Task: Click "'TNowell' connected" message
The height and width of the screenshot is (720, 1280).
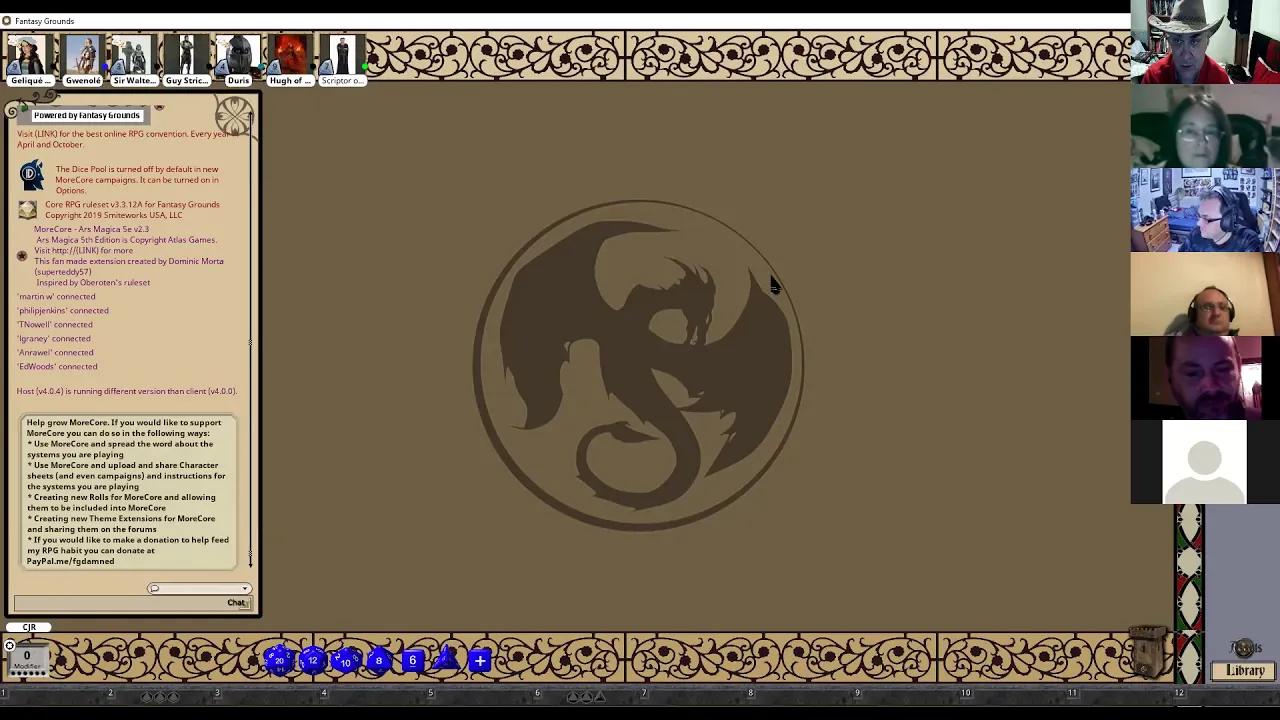Action: [55, 324]
